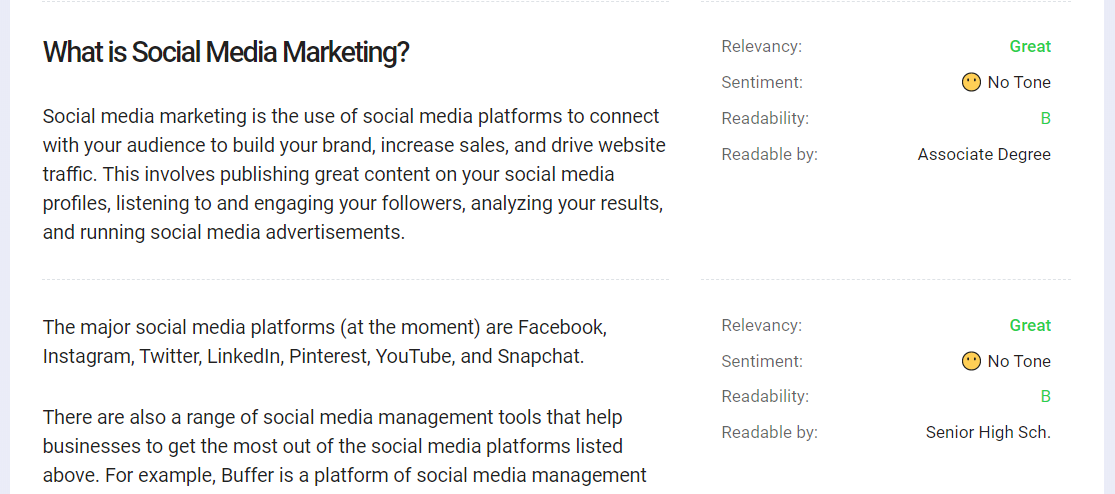This screenshot has width=1115, height=494.
Task: Click the Relevancy label beside the main heading
Action: pyautogui.click(x=762, y=47)
